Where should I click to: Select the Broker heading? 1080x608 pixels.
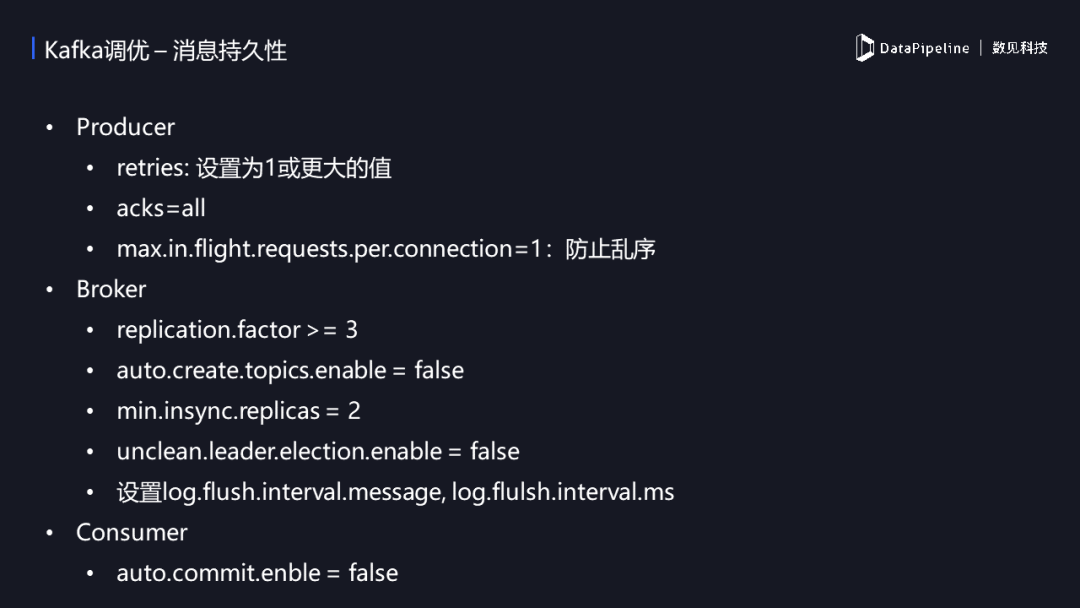click(x=111, y=289)
